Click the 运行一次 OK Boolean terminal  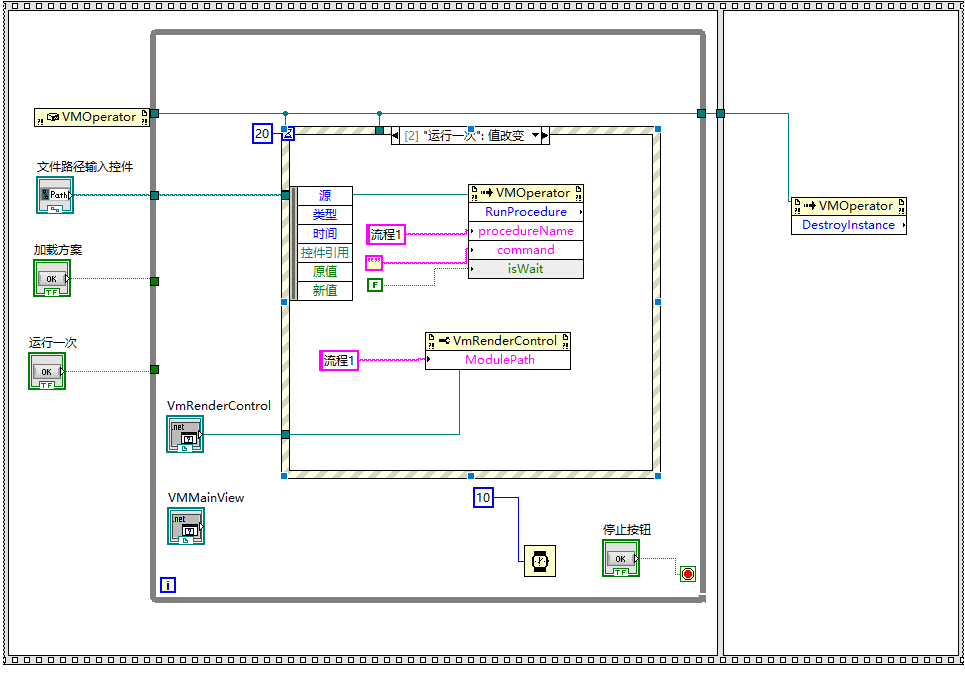[47, 370]
